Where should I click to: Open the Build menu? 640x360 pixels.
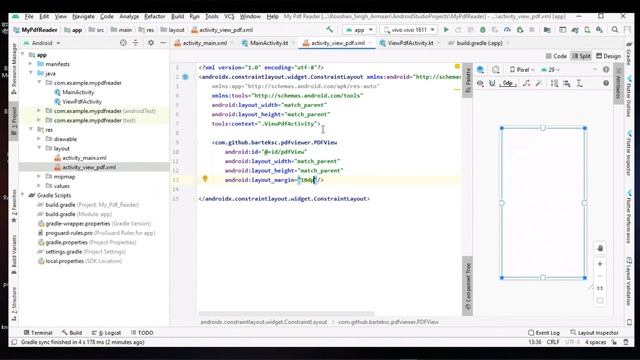[177, 16]
